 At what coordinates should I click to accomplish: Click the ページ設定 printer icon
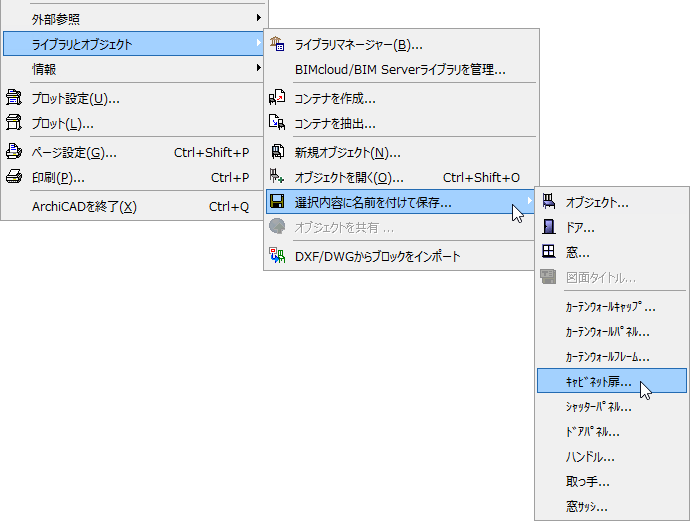click(14, 151)
